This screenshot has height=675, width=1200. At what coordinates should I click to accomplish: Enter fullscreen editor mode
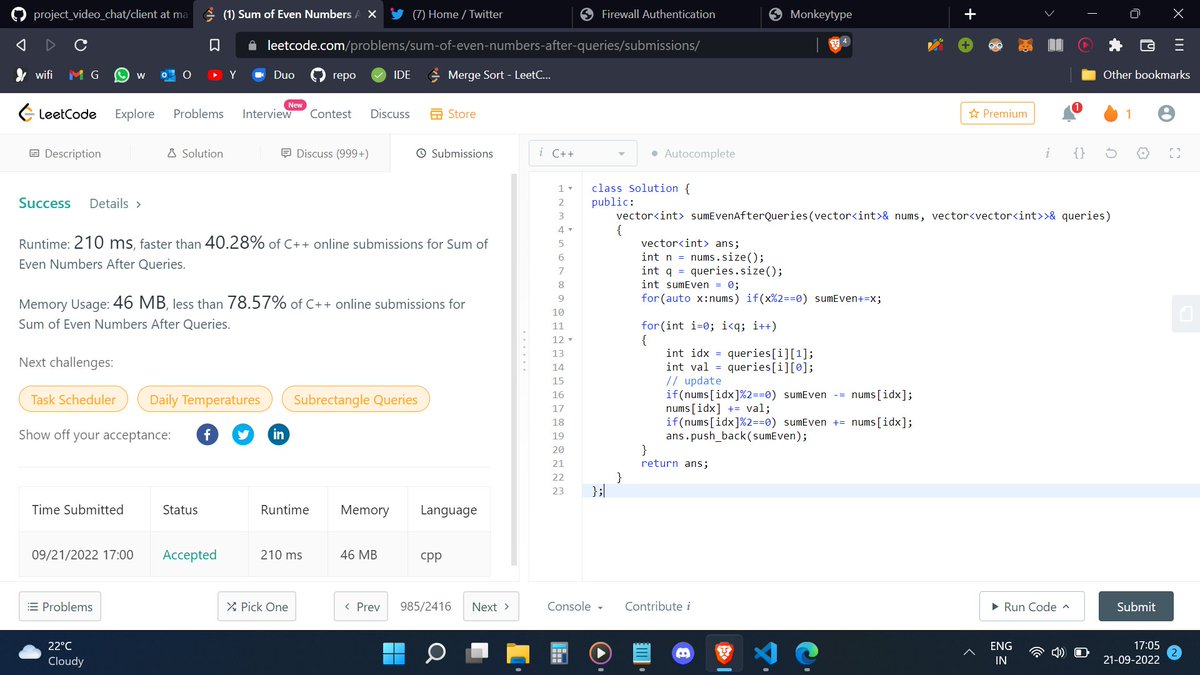tap(1175, 154)
